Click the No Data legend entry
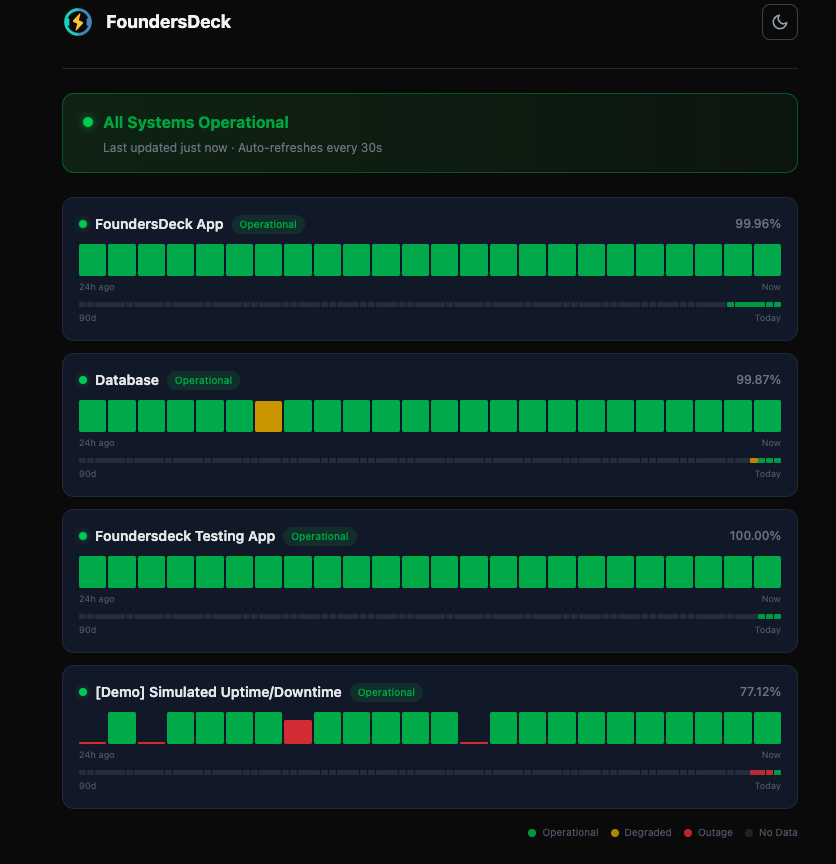 [771, 833]
